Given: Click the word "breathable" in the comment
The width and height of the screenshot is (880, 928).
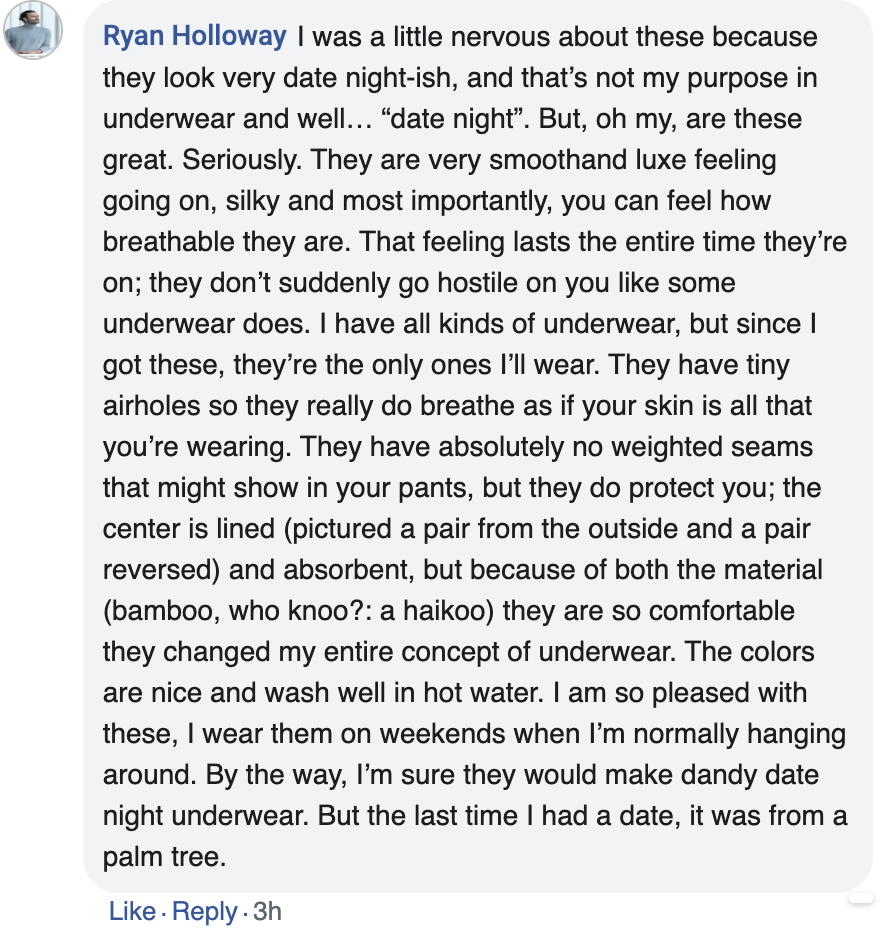Looking at the screenshot, I should (x=178, y=242).
